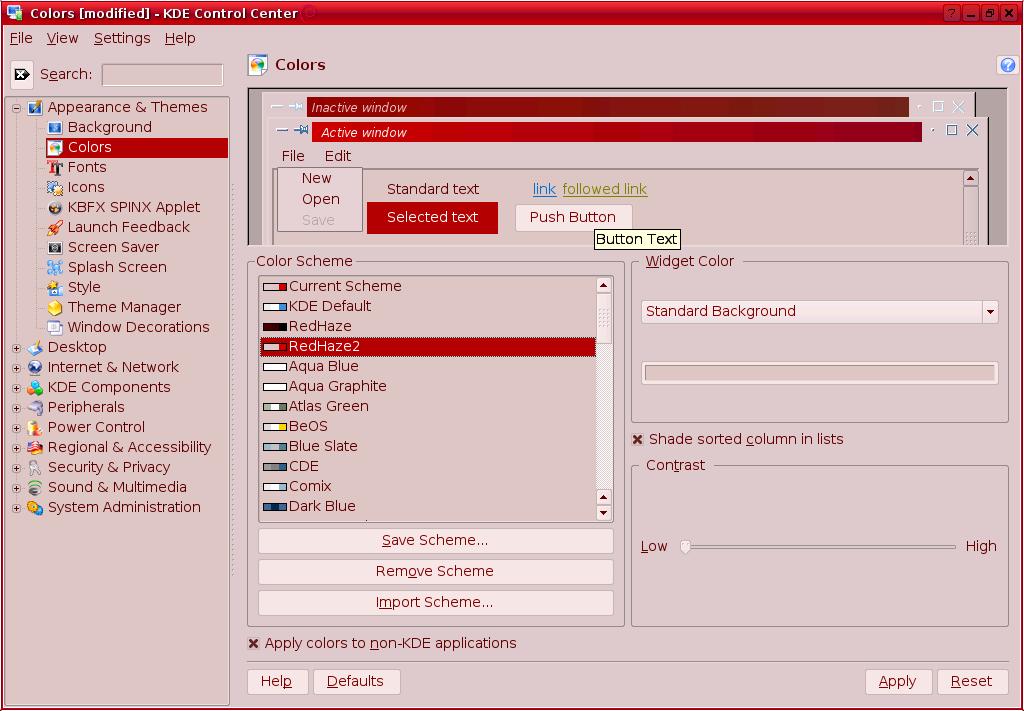Image resolution: width=1024 pixels, height=711 pixels.
Task: Click the Security & Privacy icon
Action: (35, 467)
